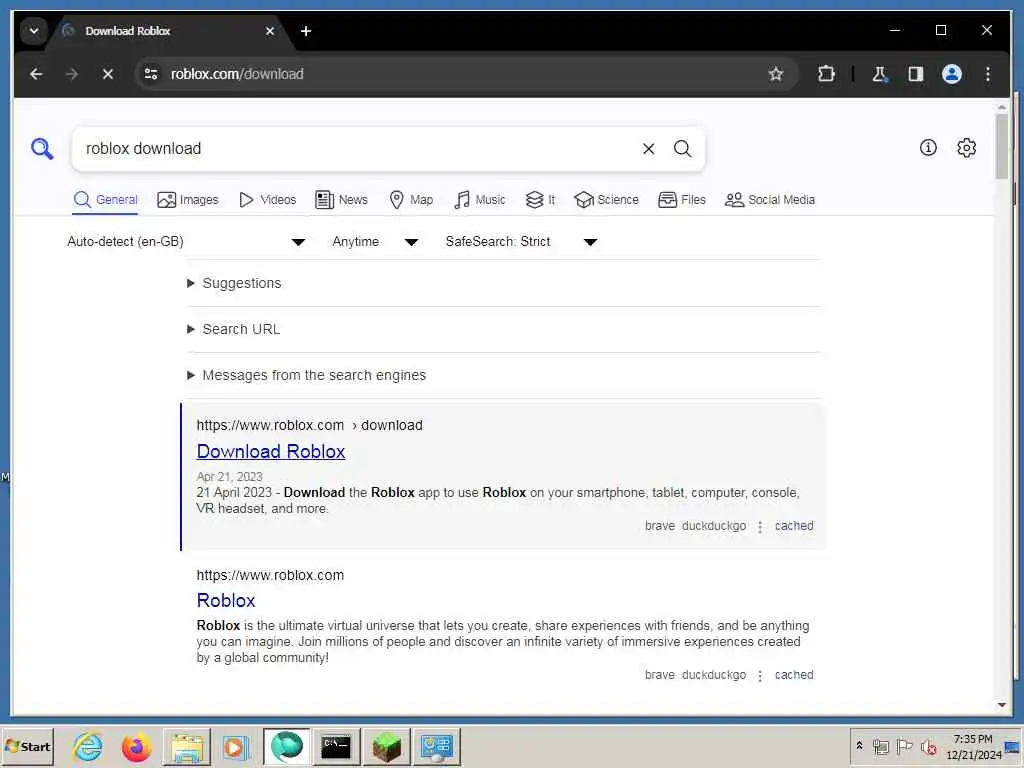Open the preferences gear icon
Screen dimensions: 1024x768
point(967,148)
